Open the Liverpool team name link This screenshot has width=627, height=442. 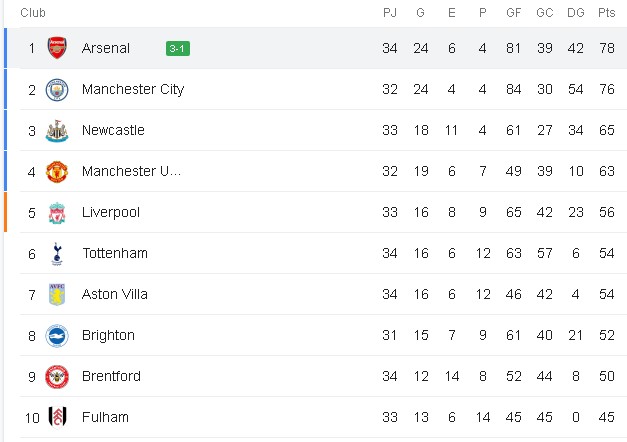(x=111, y=212)
